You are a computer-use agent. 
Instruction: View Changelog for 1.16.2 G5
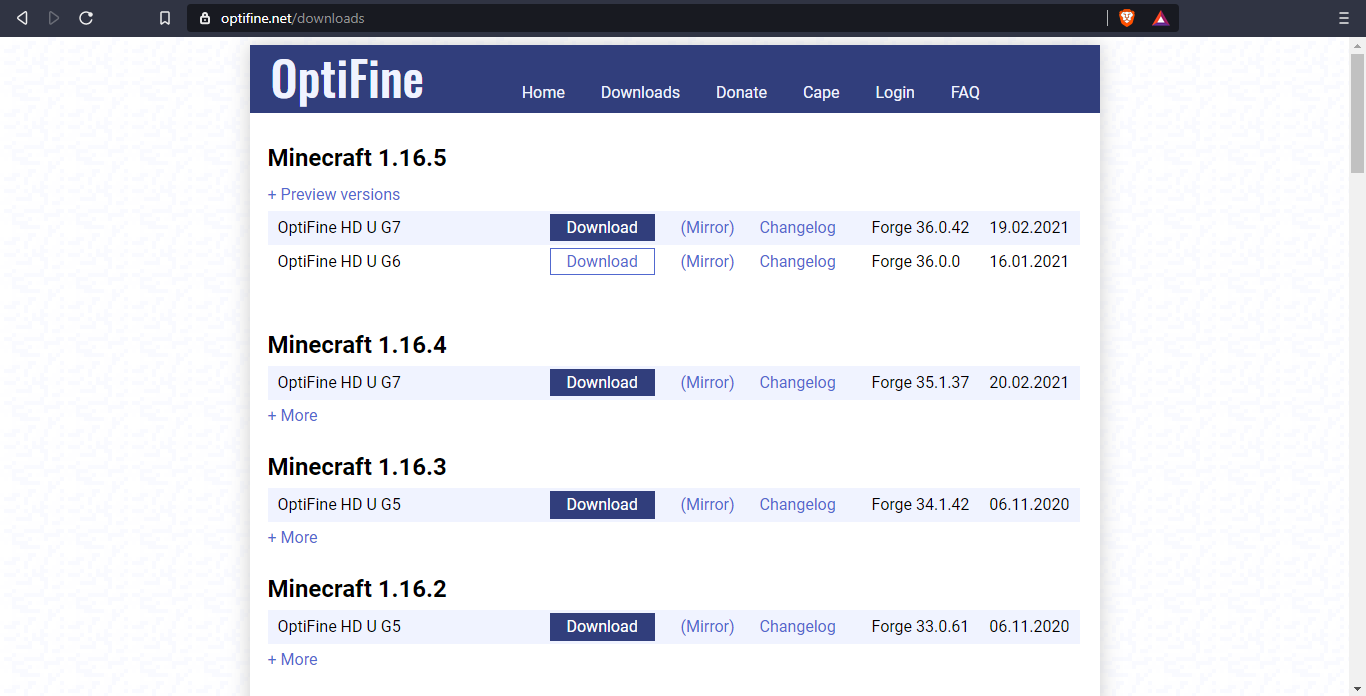pyautogui.click(x=797, y=626)
